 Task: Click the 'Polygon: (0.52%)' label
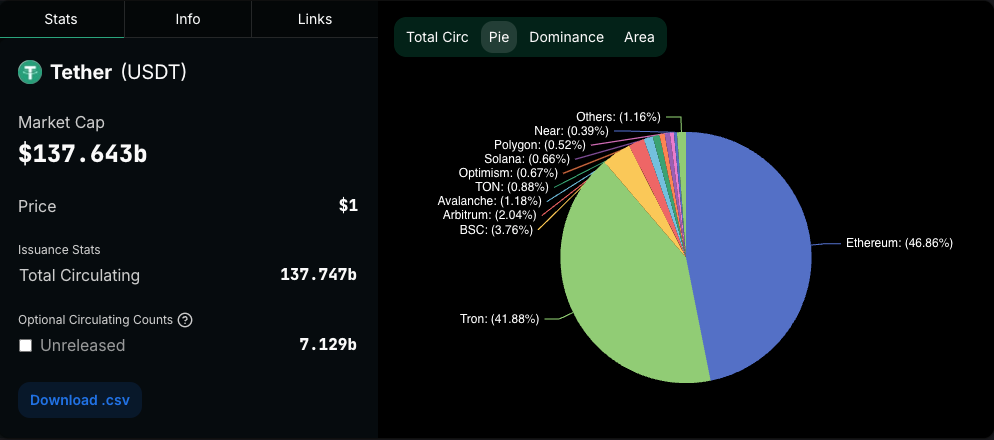(539, 145)
